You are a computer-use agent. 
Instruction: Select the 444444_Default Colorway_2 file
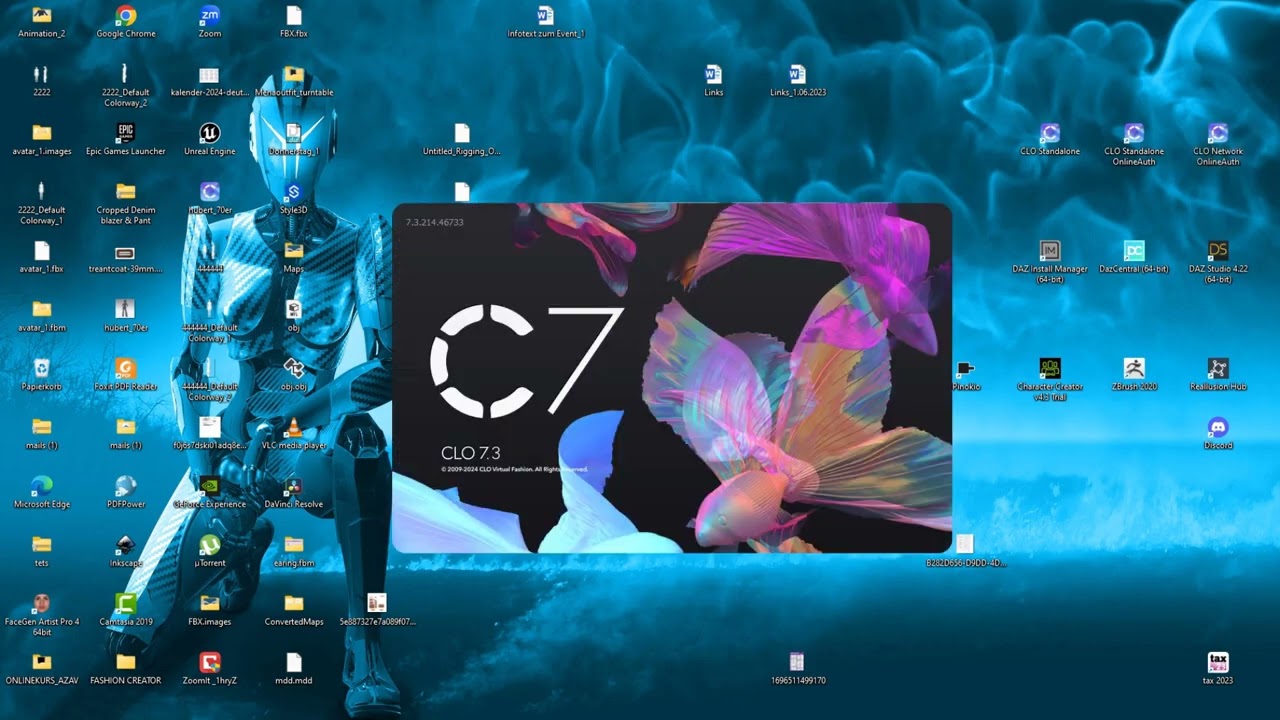[209, 368]
